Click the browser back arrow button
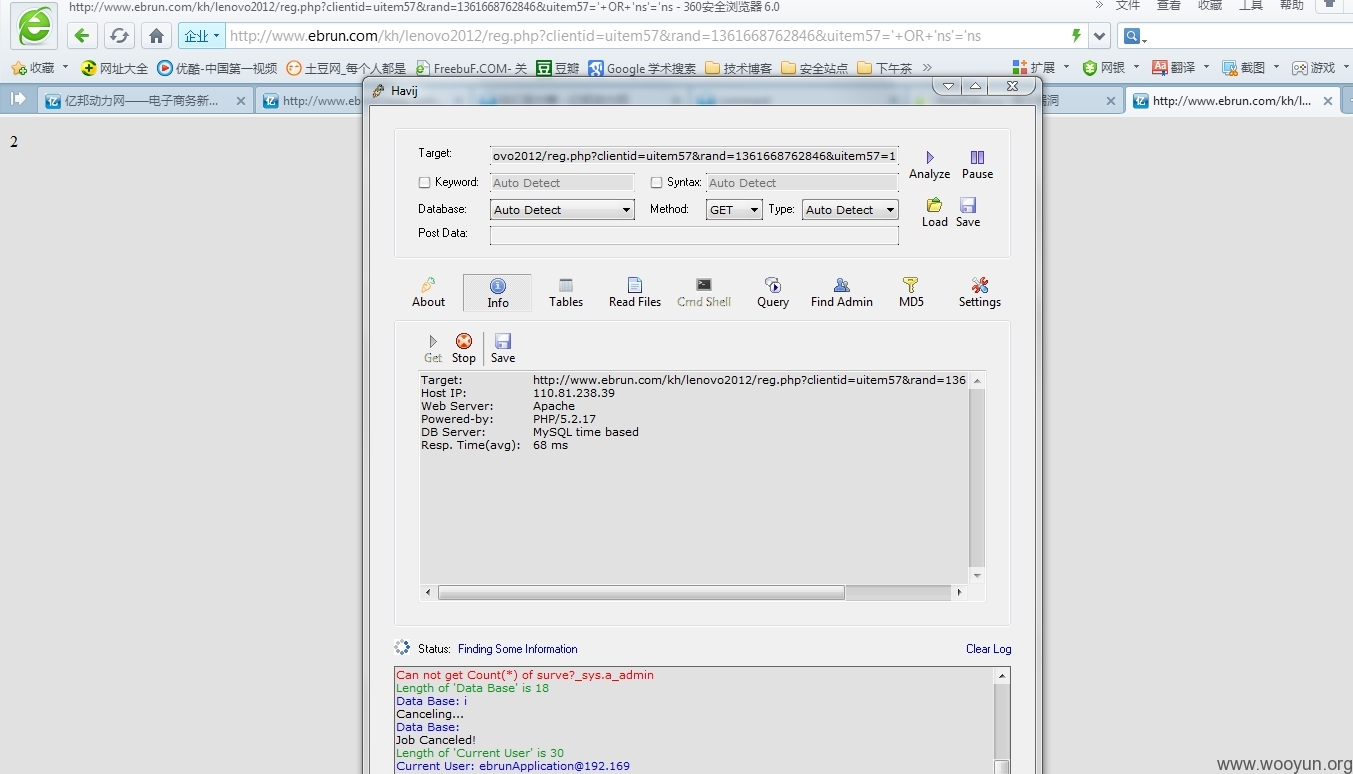The width and height of the screenshot is (1353, 774). click(82, 36)
